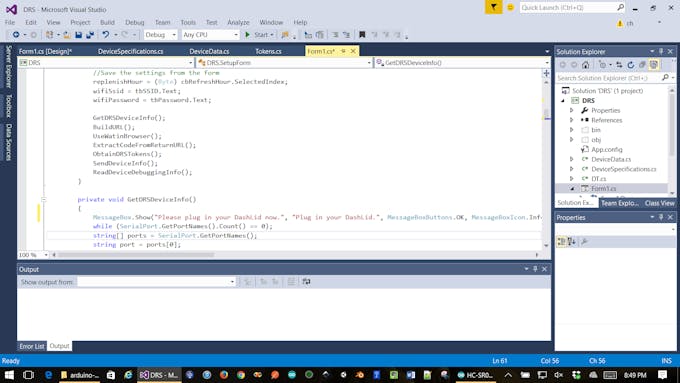
Task: Click the uncomment lines toolbar icon
Action: [x=346, y=35]
